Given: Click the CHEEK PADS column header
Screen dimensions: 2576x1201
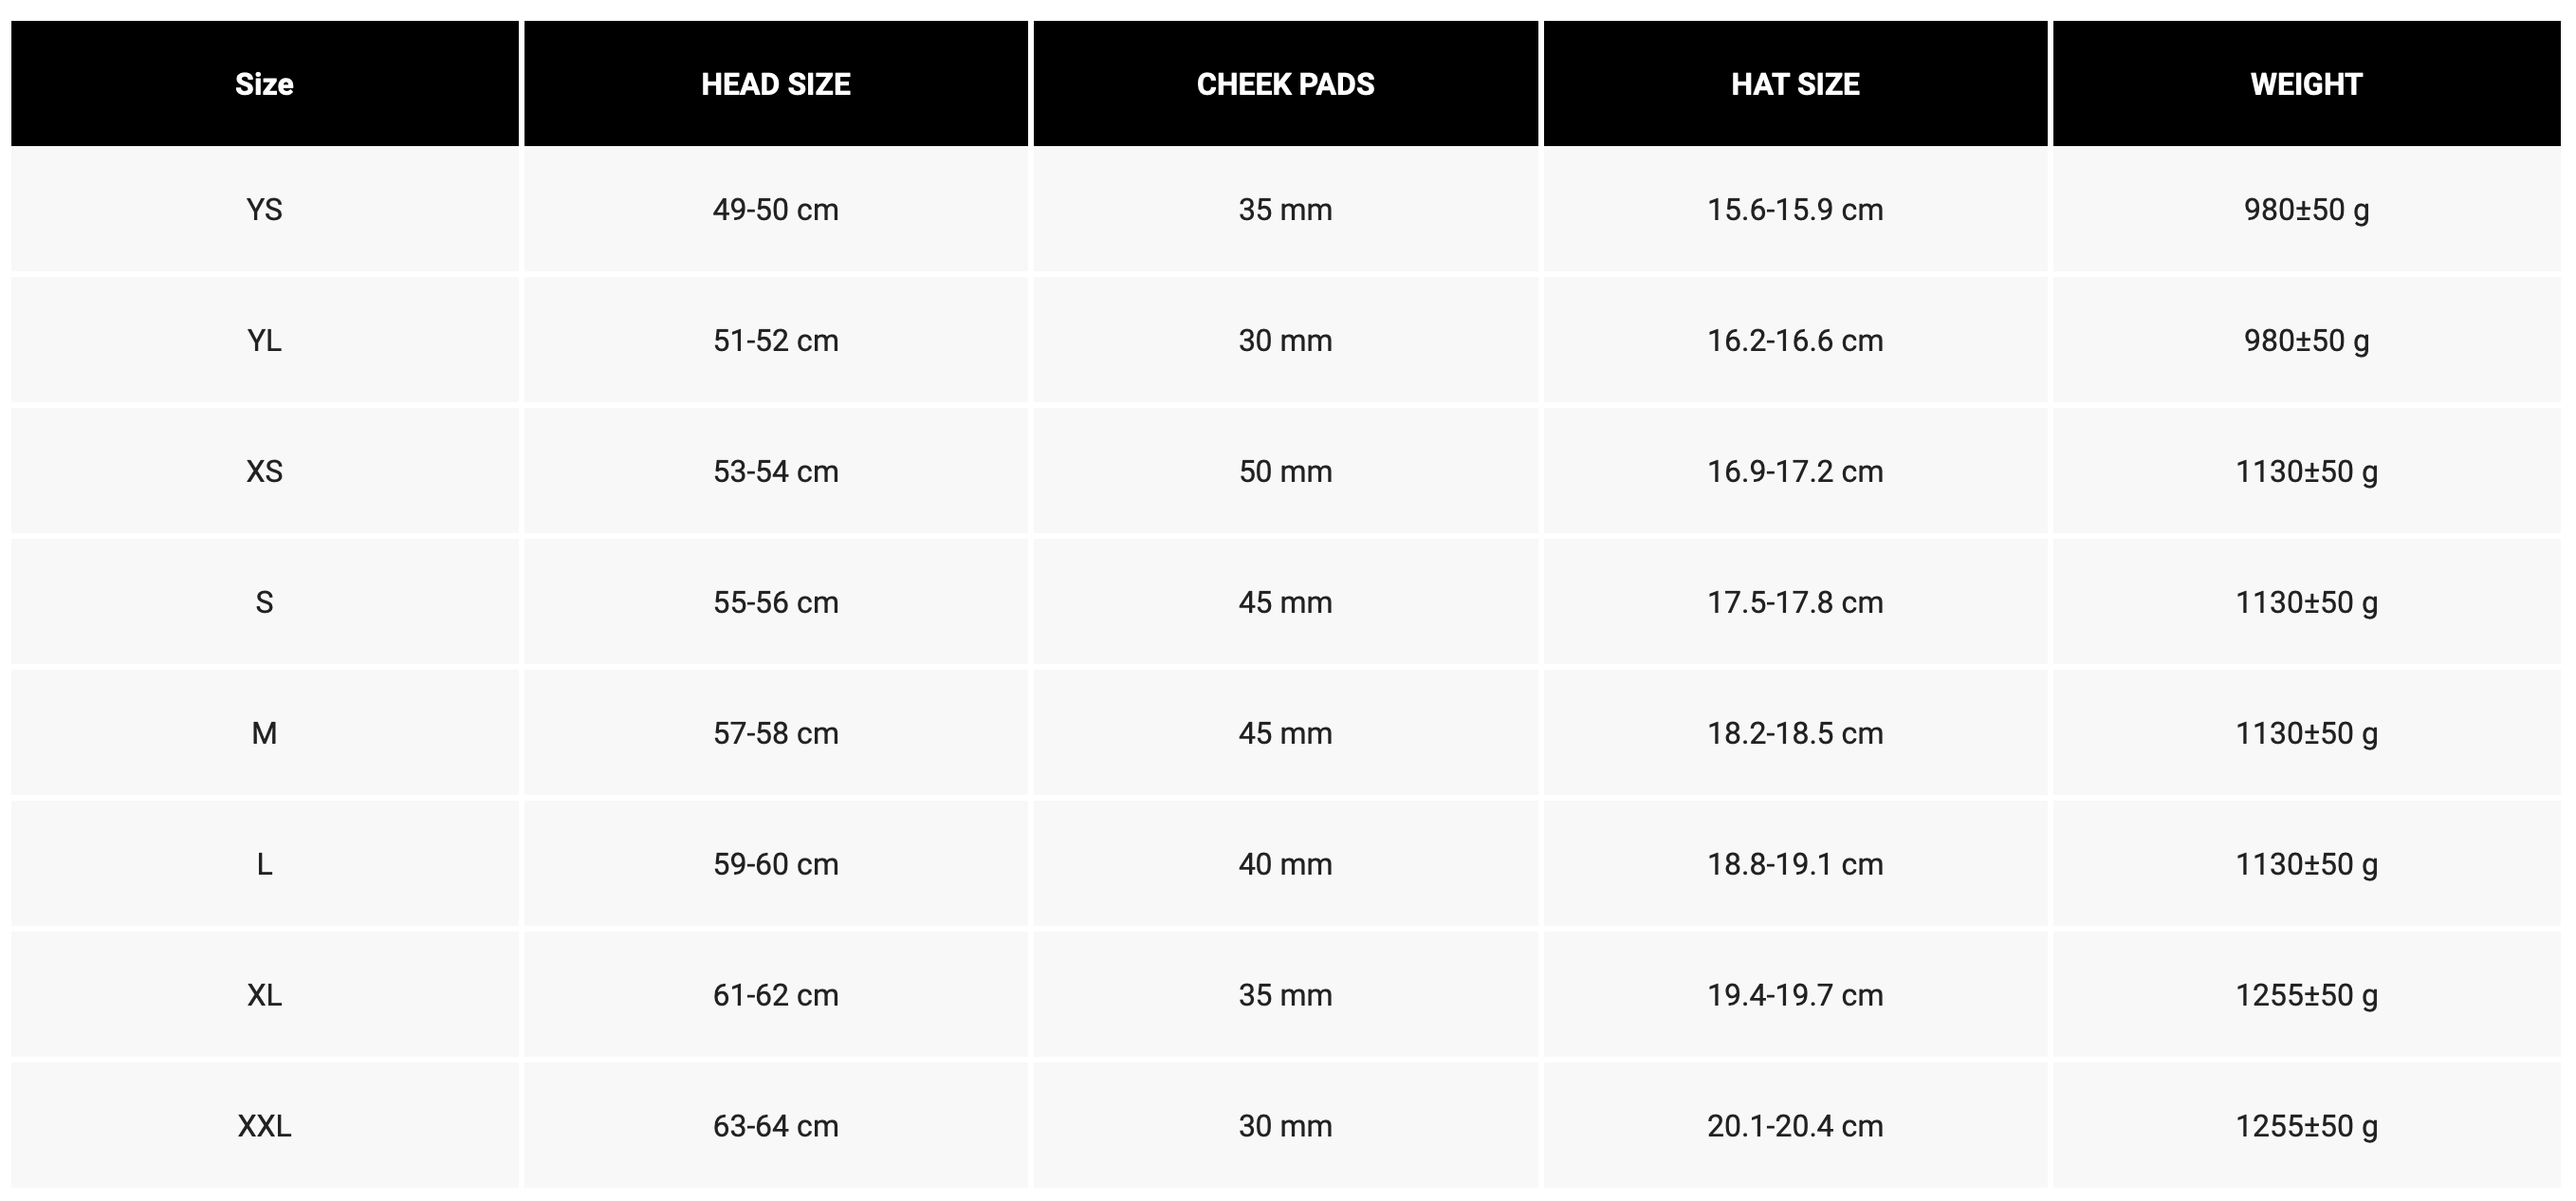Looking at the screenshot, I should click(x=1285, y=84).
